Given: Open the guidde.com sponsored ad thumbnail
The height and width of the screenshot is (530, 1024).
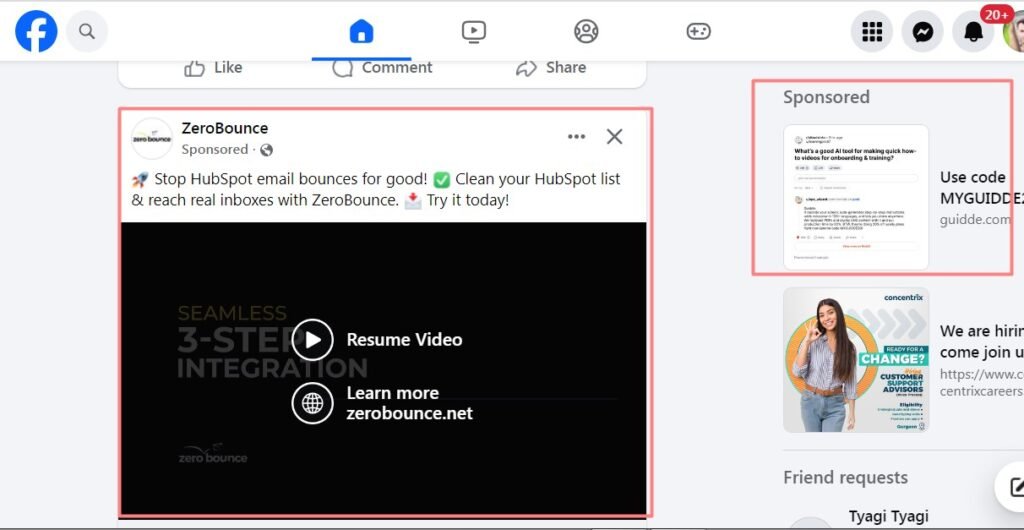Looking at the screenshot, I should [x=855, y=197].
